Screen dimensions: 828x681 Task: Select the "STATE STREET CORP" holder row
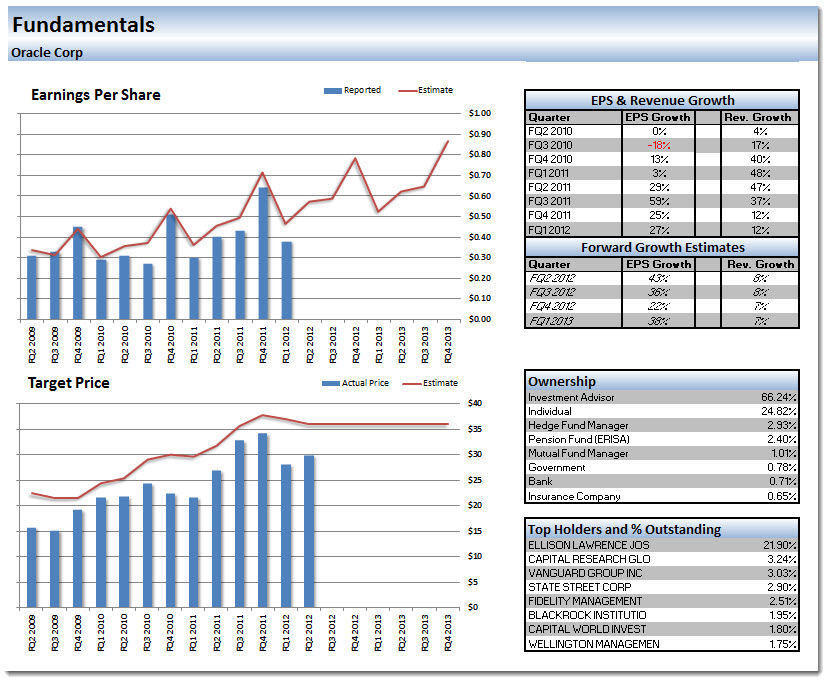(662, 587)
